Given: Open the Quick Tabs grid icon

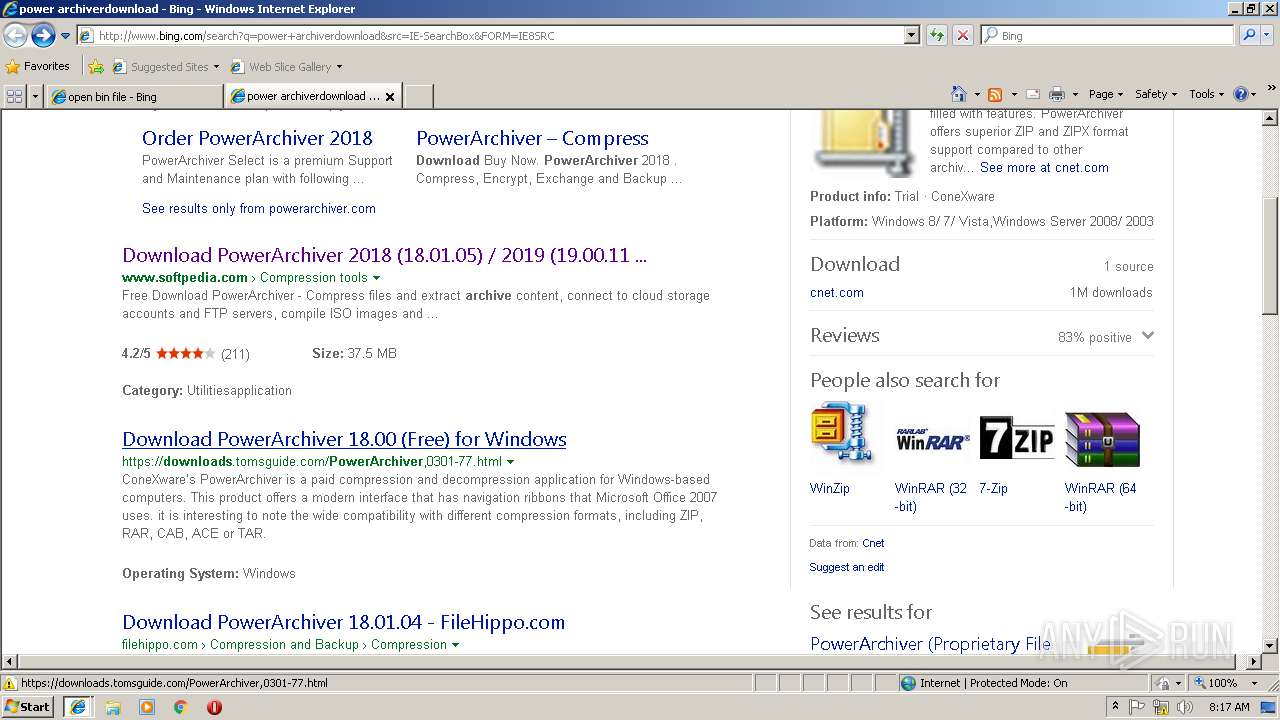Looking at the screenshot, I should 14,96.
